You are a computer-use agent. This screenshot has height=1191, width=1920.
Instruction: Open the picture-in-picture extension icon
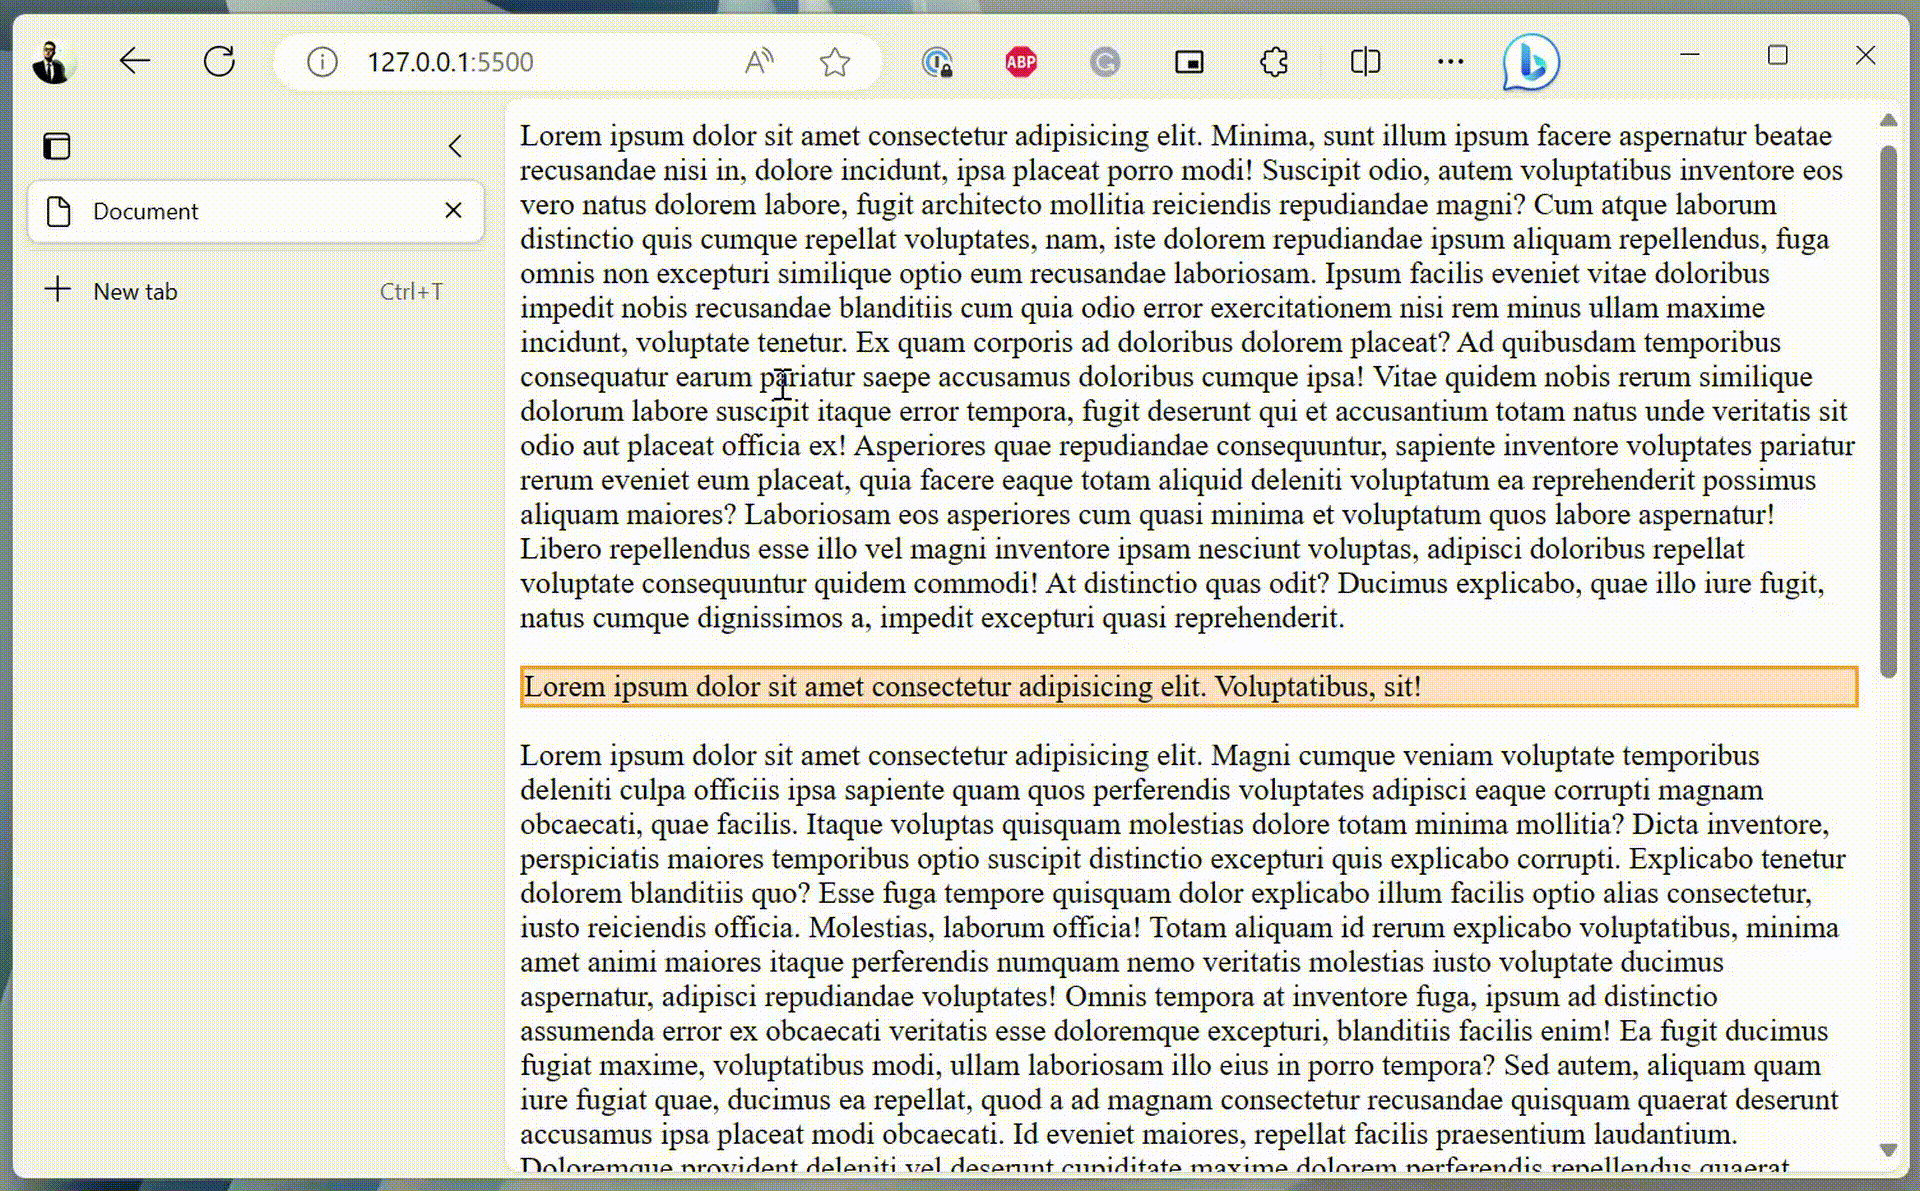[1189, 62]
